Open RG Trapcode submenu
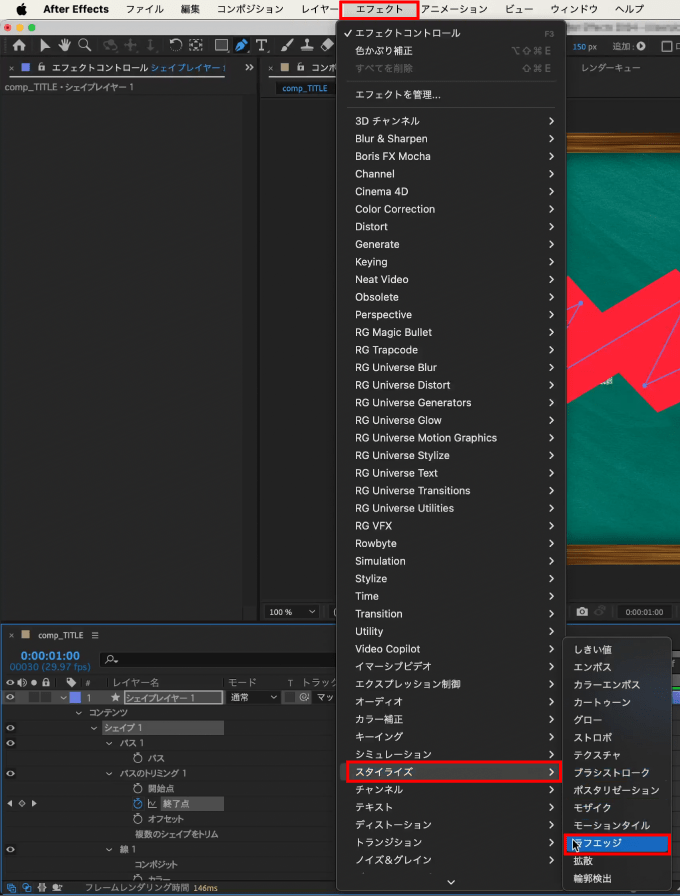The height and width of the screenshot is (896, 680). coord(454,350)
